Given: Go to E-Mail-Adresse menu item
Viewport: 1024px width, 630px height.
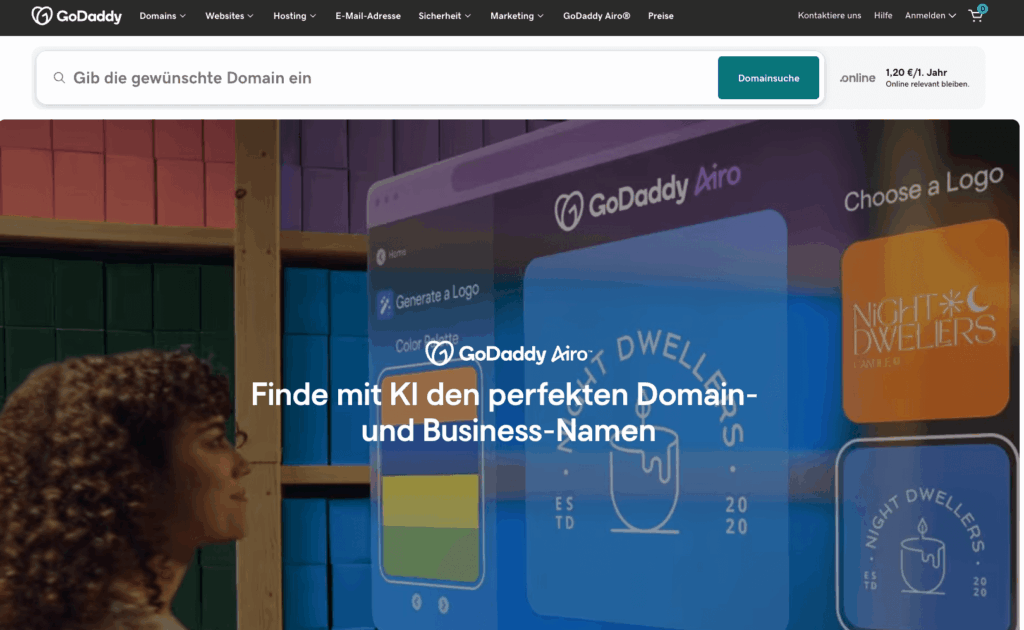Looking at the screenshot, I should tap(368, 16).
